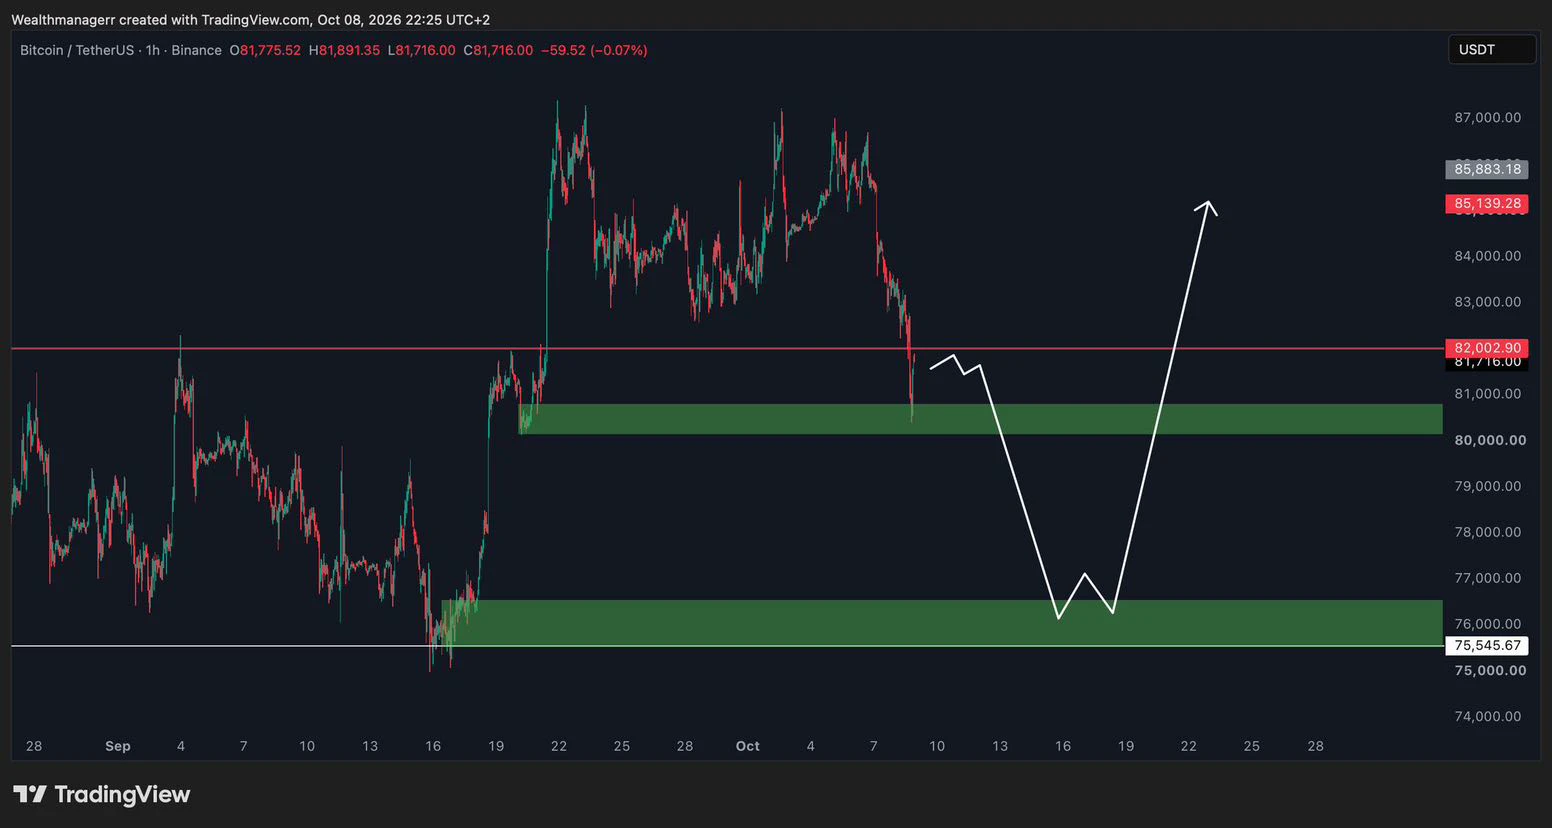The width and height of the screenshot is (1552, 828).
Task: Click the high value H81,891.35
Action: 344,50
